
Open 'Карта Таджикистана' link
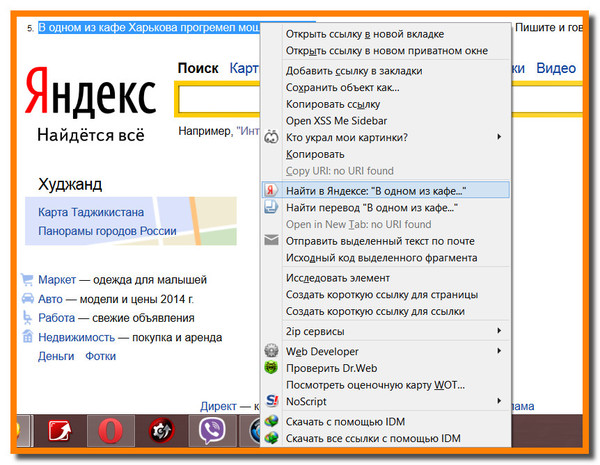point(91,212)
